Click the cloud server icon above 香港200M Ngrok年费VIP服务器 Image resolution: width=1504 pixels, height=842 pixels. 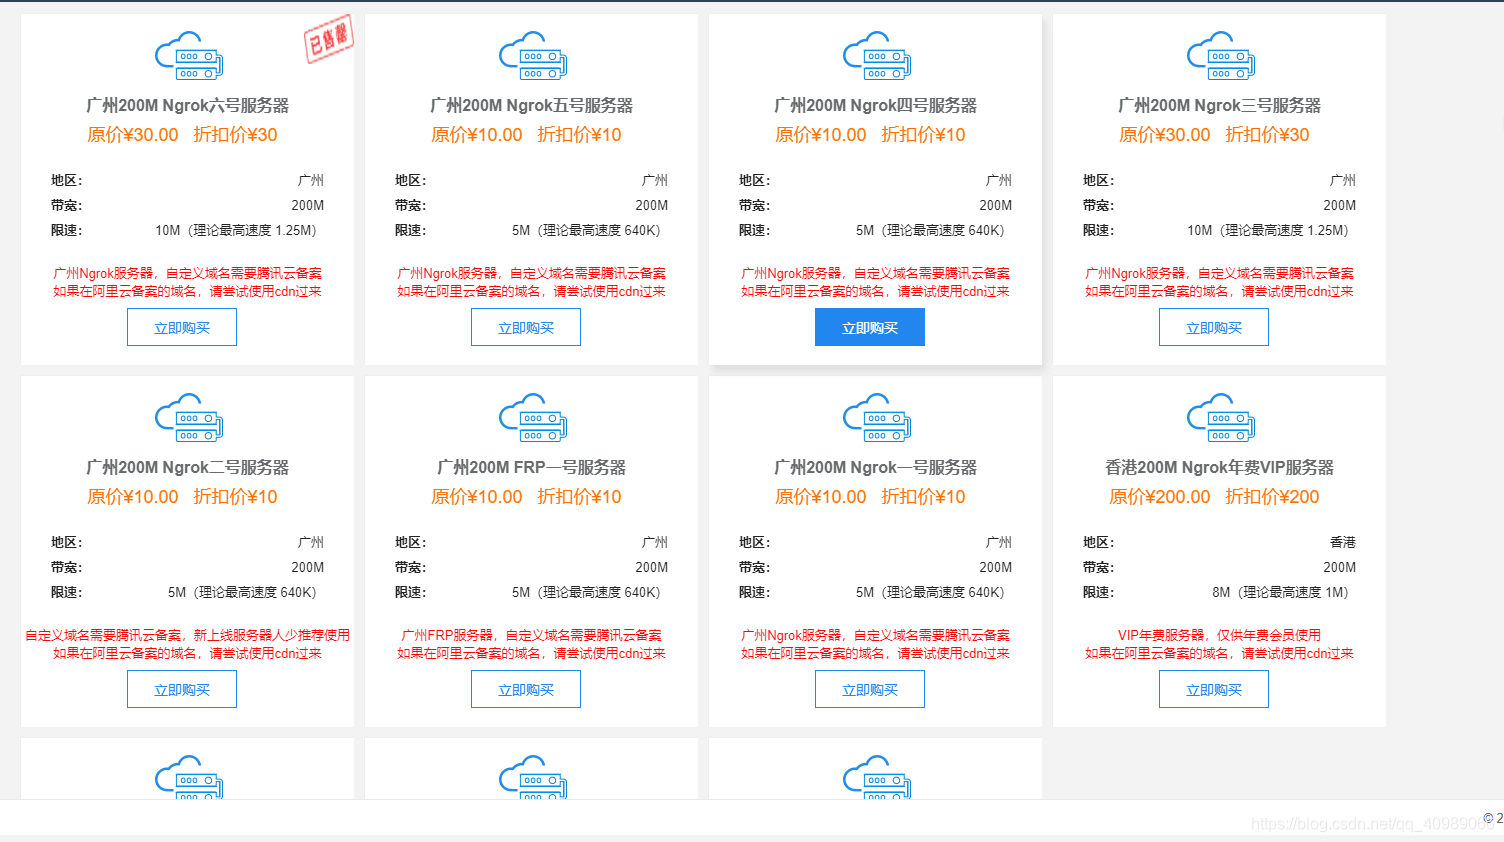pyautogui.click(x=1220, y=418)
